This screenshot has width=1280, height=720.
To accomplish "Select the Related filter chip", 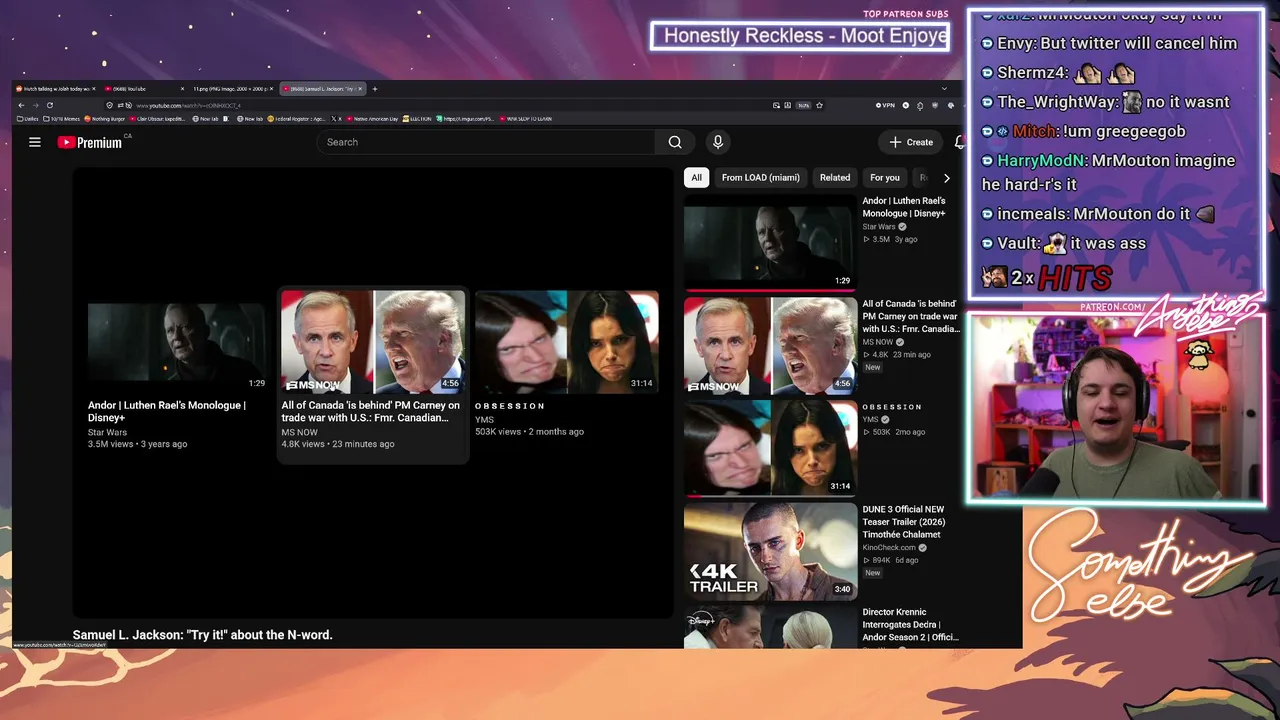I will pyautogui.click(x=835, y=178).
